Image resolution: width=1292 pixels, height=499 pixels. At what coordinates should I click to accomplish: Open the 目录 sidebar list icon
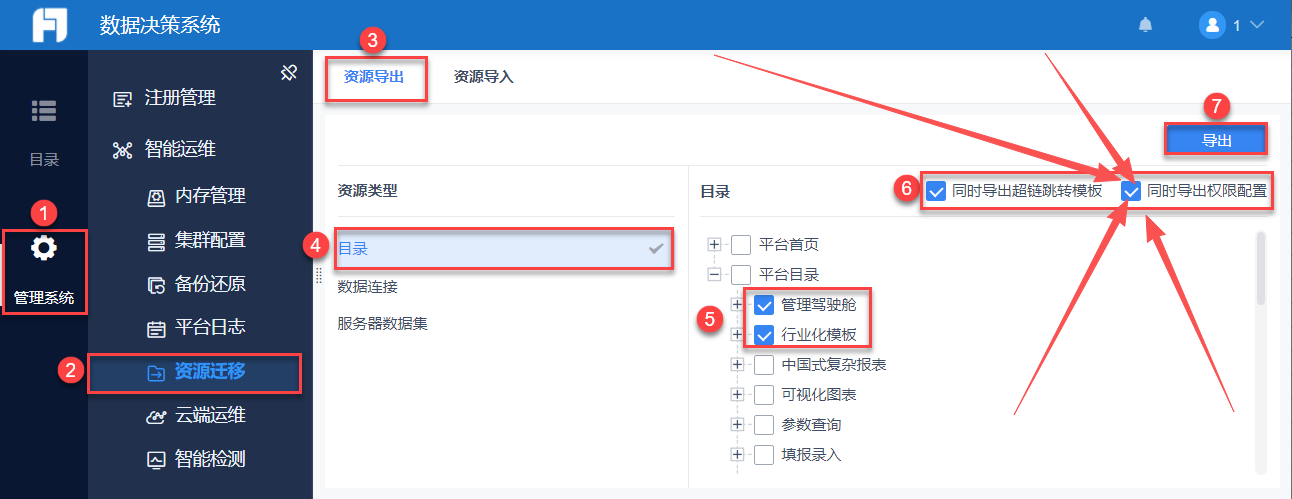coord(43,110)
